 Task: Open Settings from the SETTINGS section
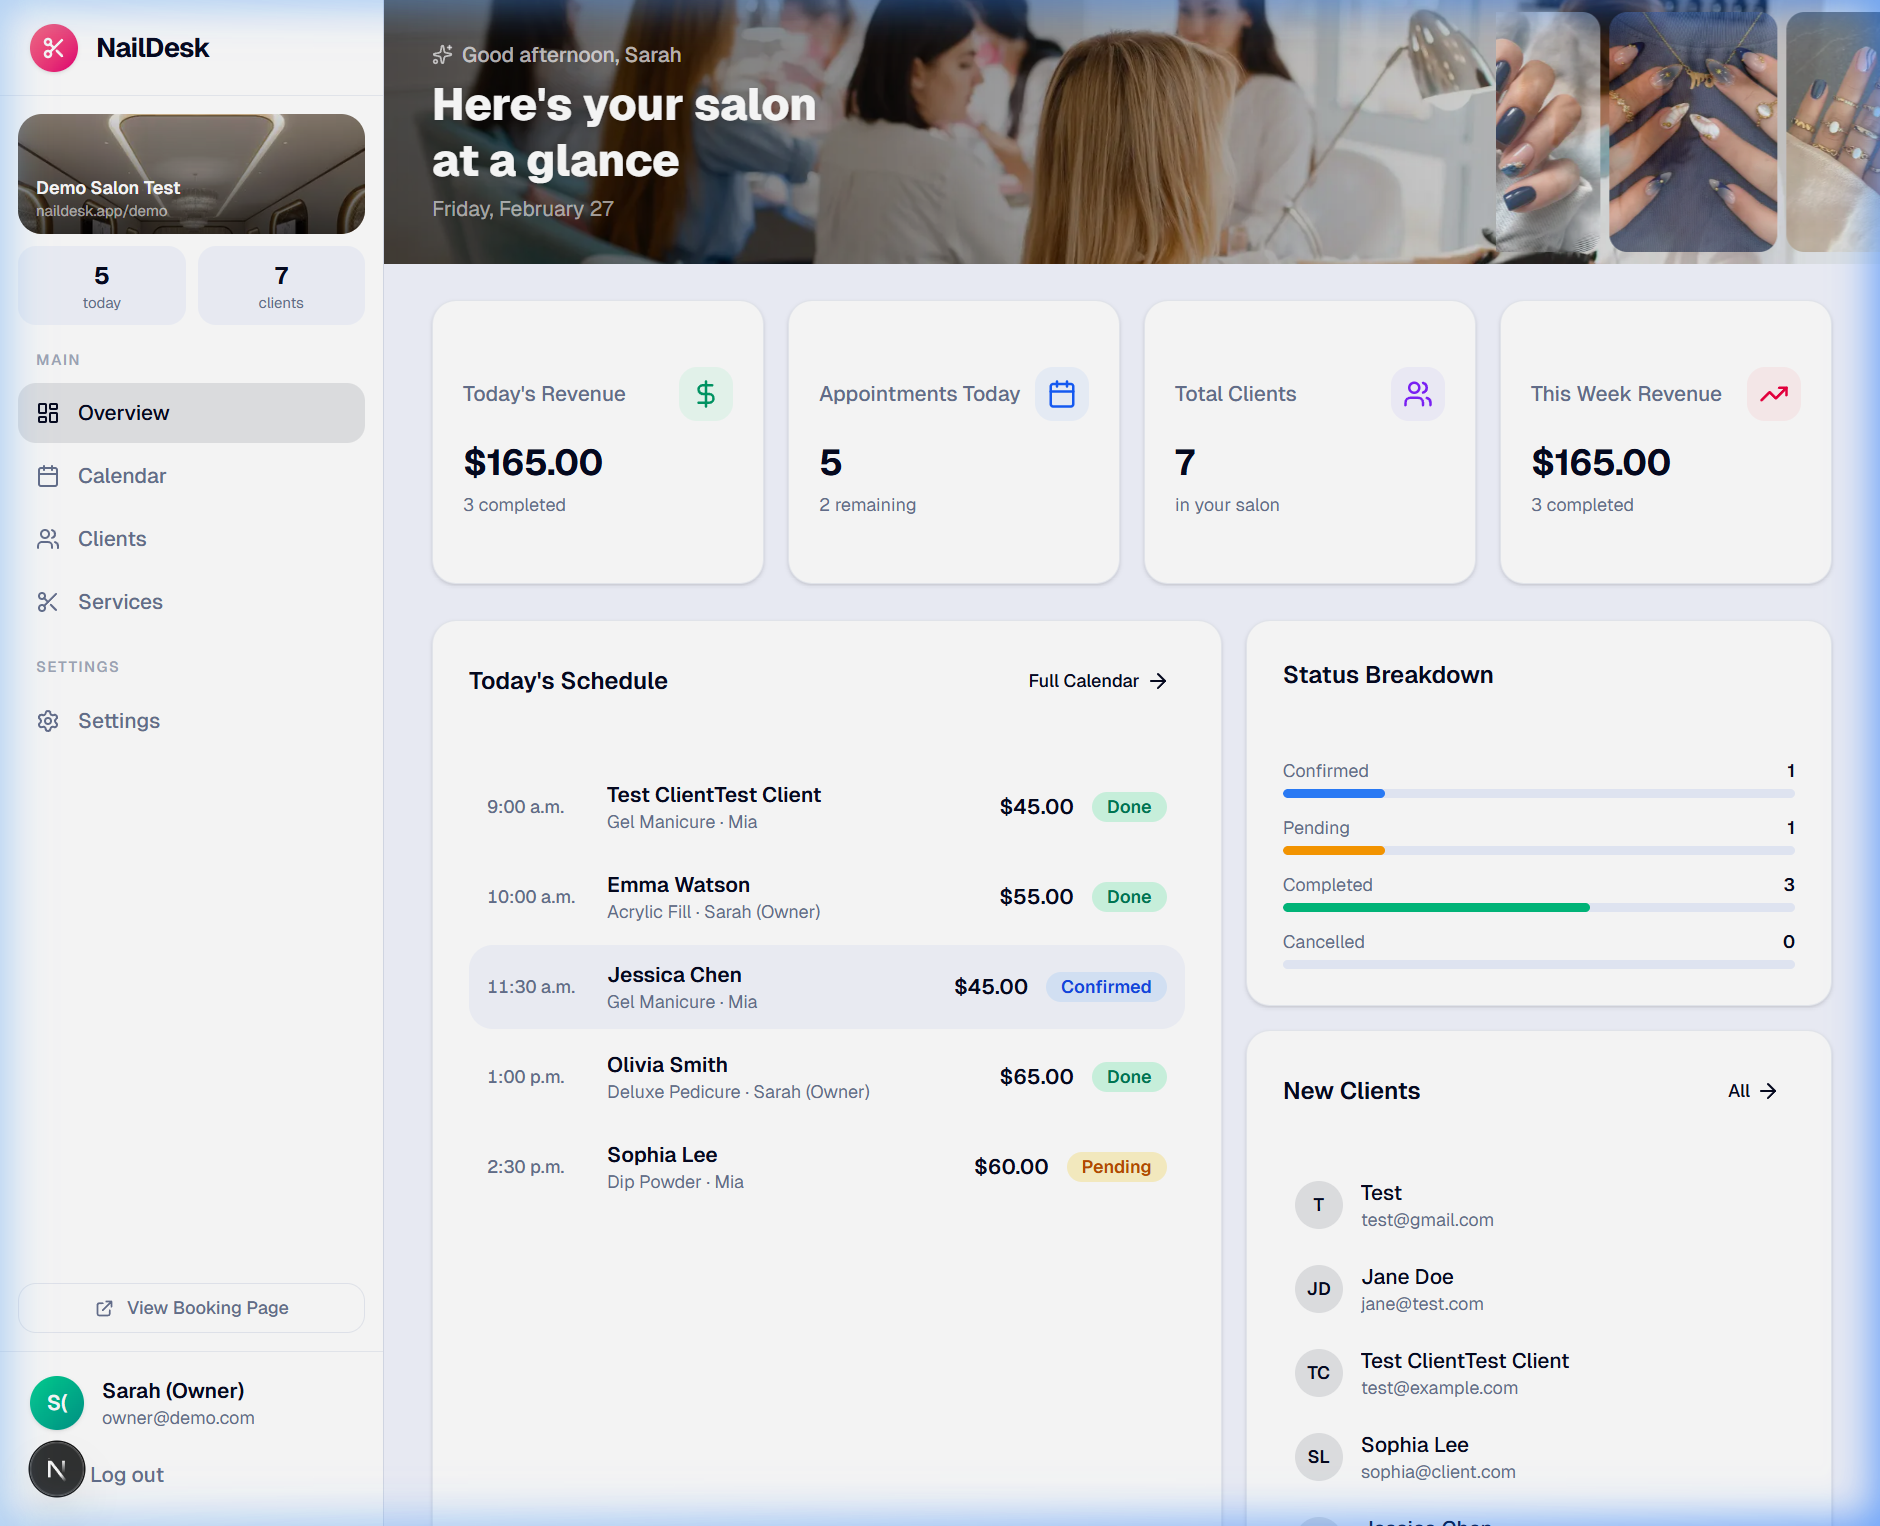pyautogui.click(x=118, y=720)
